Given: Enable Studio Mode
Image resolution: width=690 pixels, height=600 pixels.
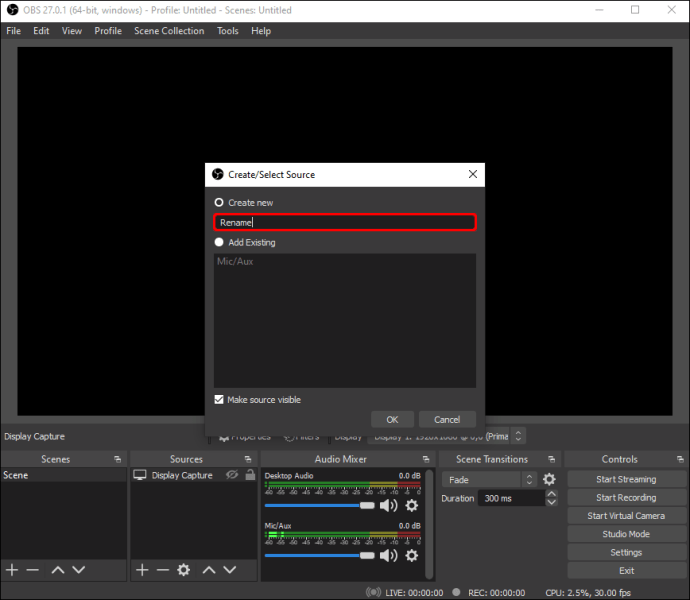Looking at the screenshot, I should point(626,534).
